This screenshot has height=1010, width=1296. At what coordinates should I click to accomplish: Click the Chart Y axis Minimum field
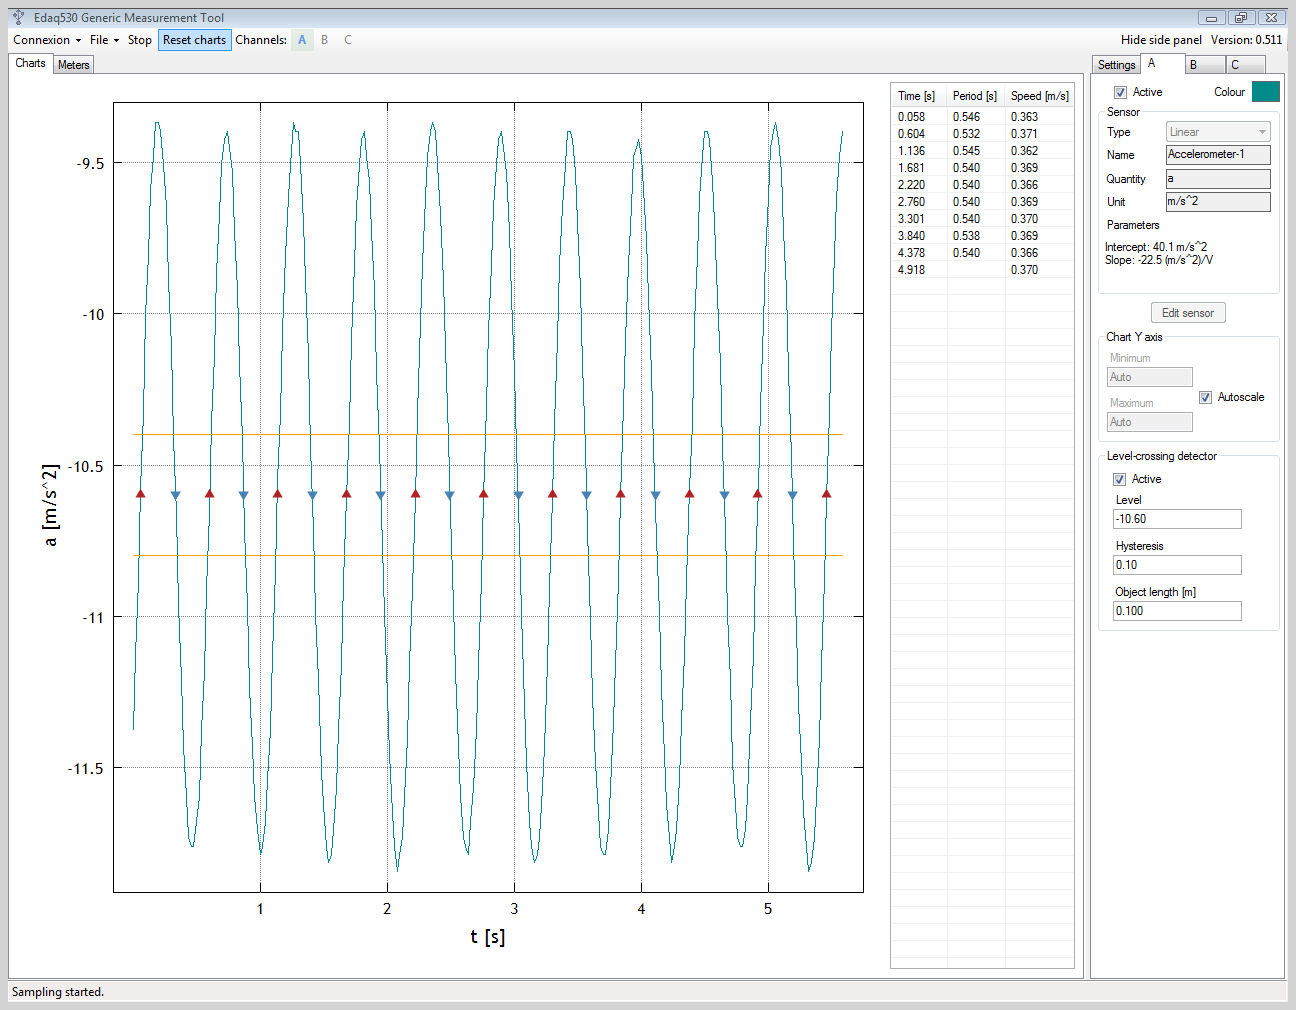[x=1150, y=377]
